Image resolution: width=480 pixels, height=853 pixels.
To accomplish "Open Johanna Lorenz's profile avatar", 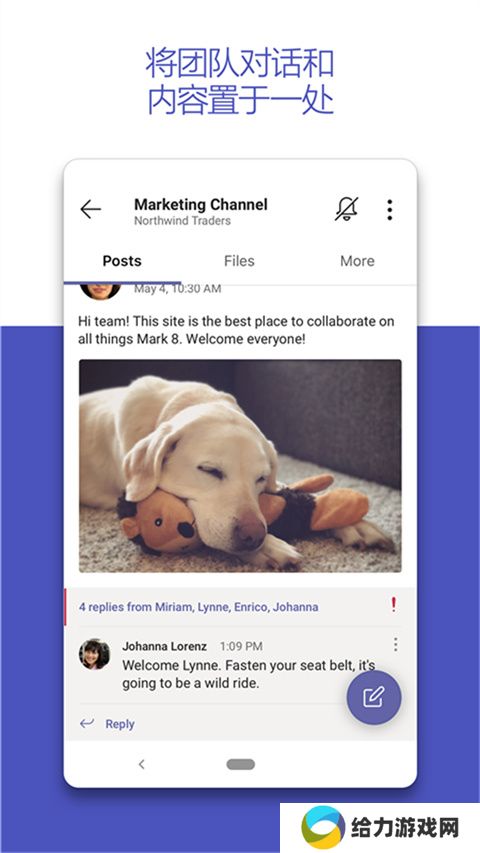I will tap(94, 654).
